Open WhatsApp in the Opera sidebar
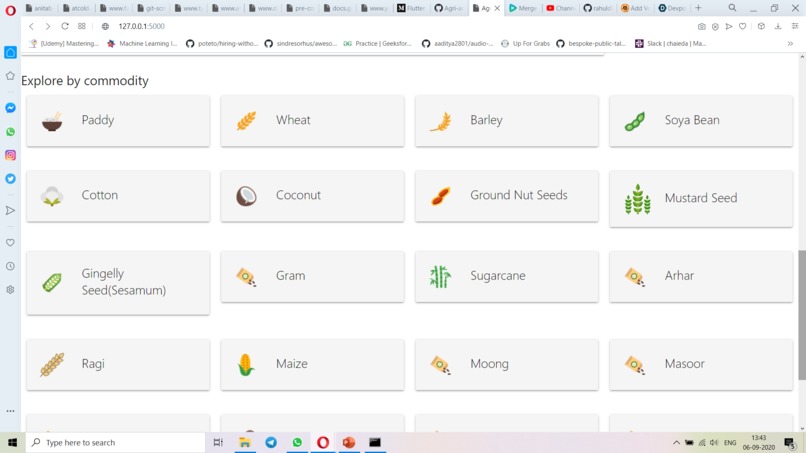Screen dimensions: 806x453 (x=10, y=132)
